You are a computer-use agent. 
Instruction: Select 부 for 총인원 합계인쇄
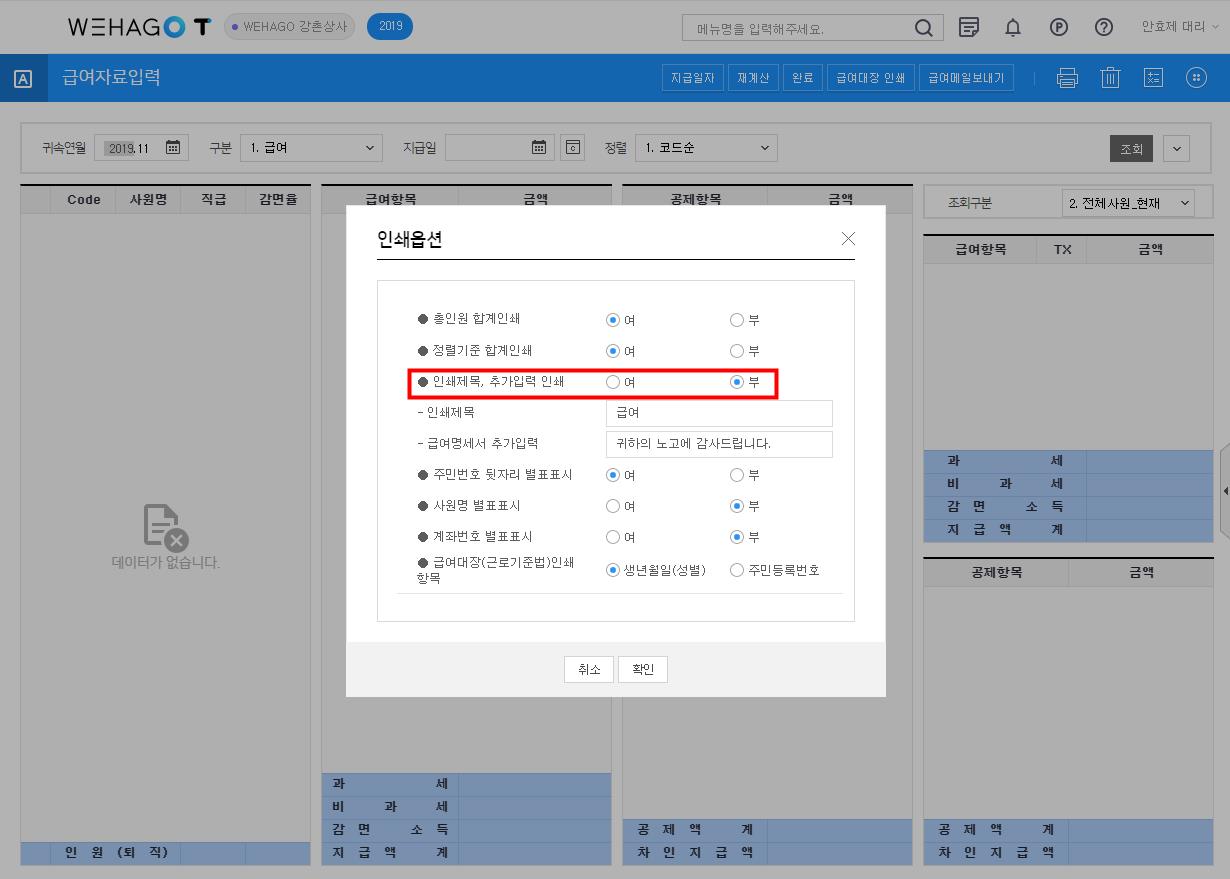coord(737,320)
